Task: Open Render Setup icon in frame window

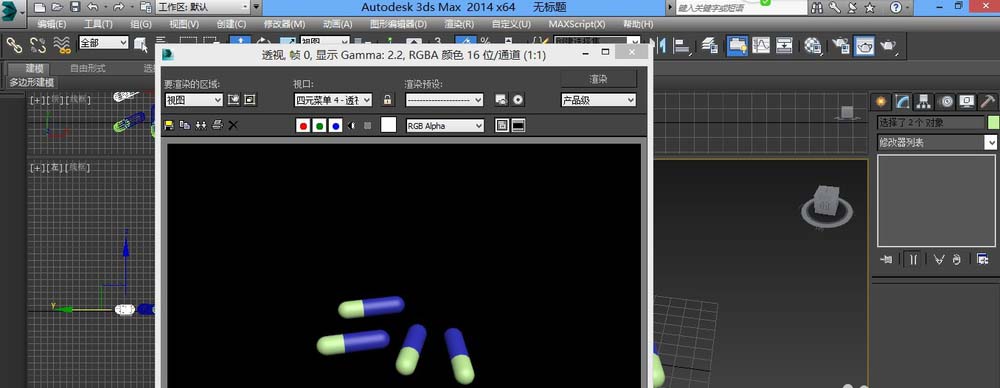Action: 501,100
